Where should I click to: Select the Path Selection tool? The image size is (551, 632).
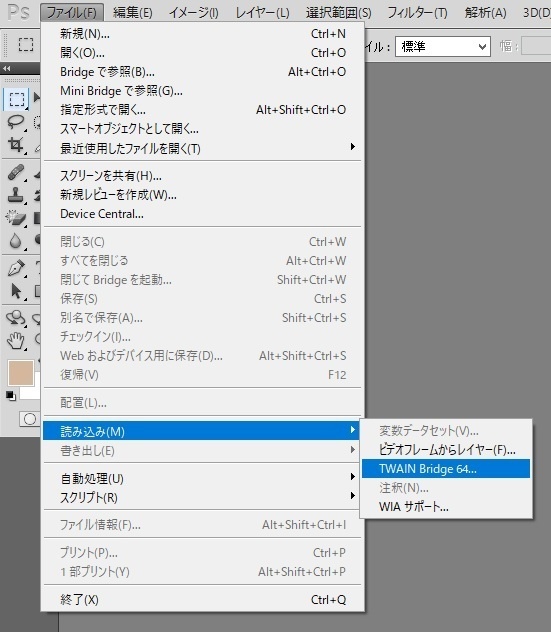click(x=16, y=291)
